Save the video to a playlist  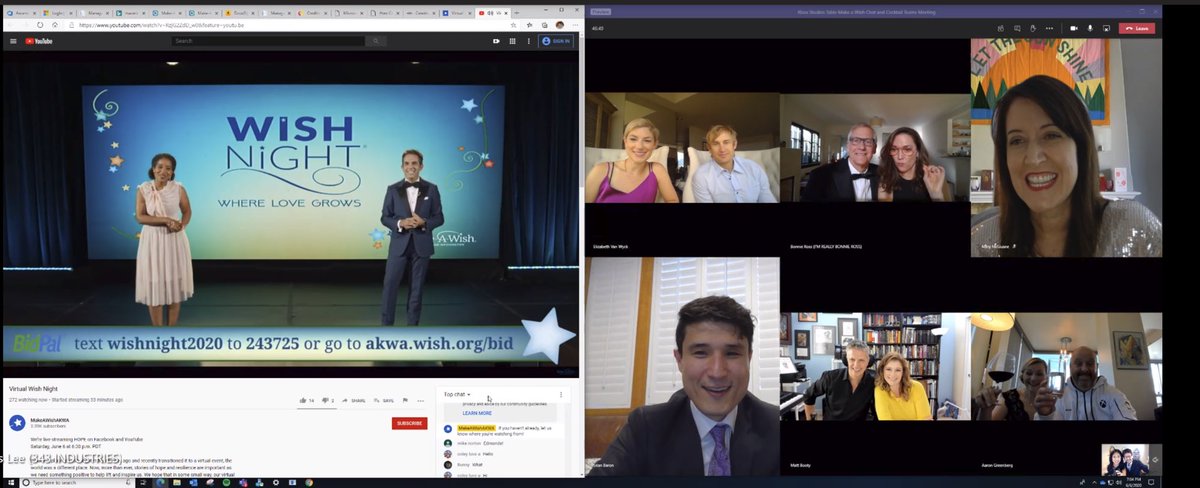pyautogui.click(x=384, y=400)
